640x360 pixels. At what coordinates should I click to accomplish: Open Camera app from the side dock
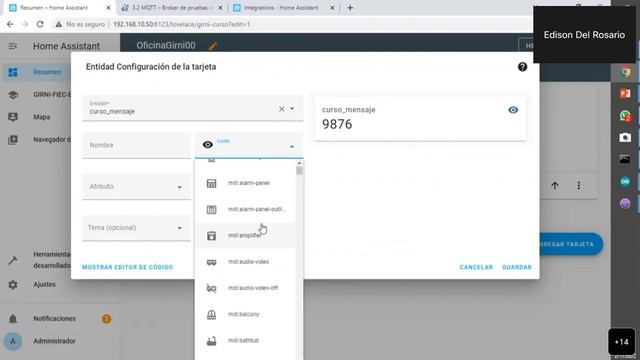tap(624, 138)
